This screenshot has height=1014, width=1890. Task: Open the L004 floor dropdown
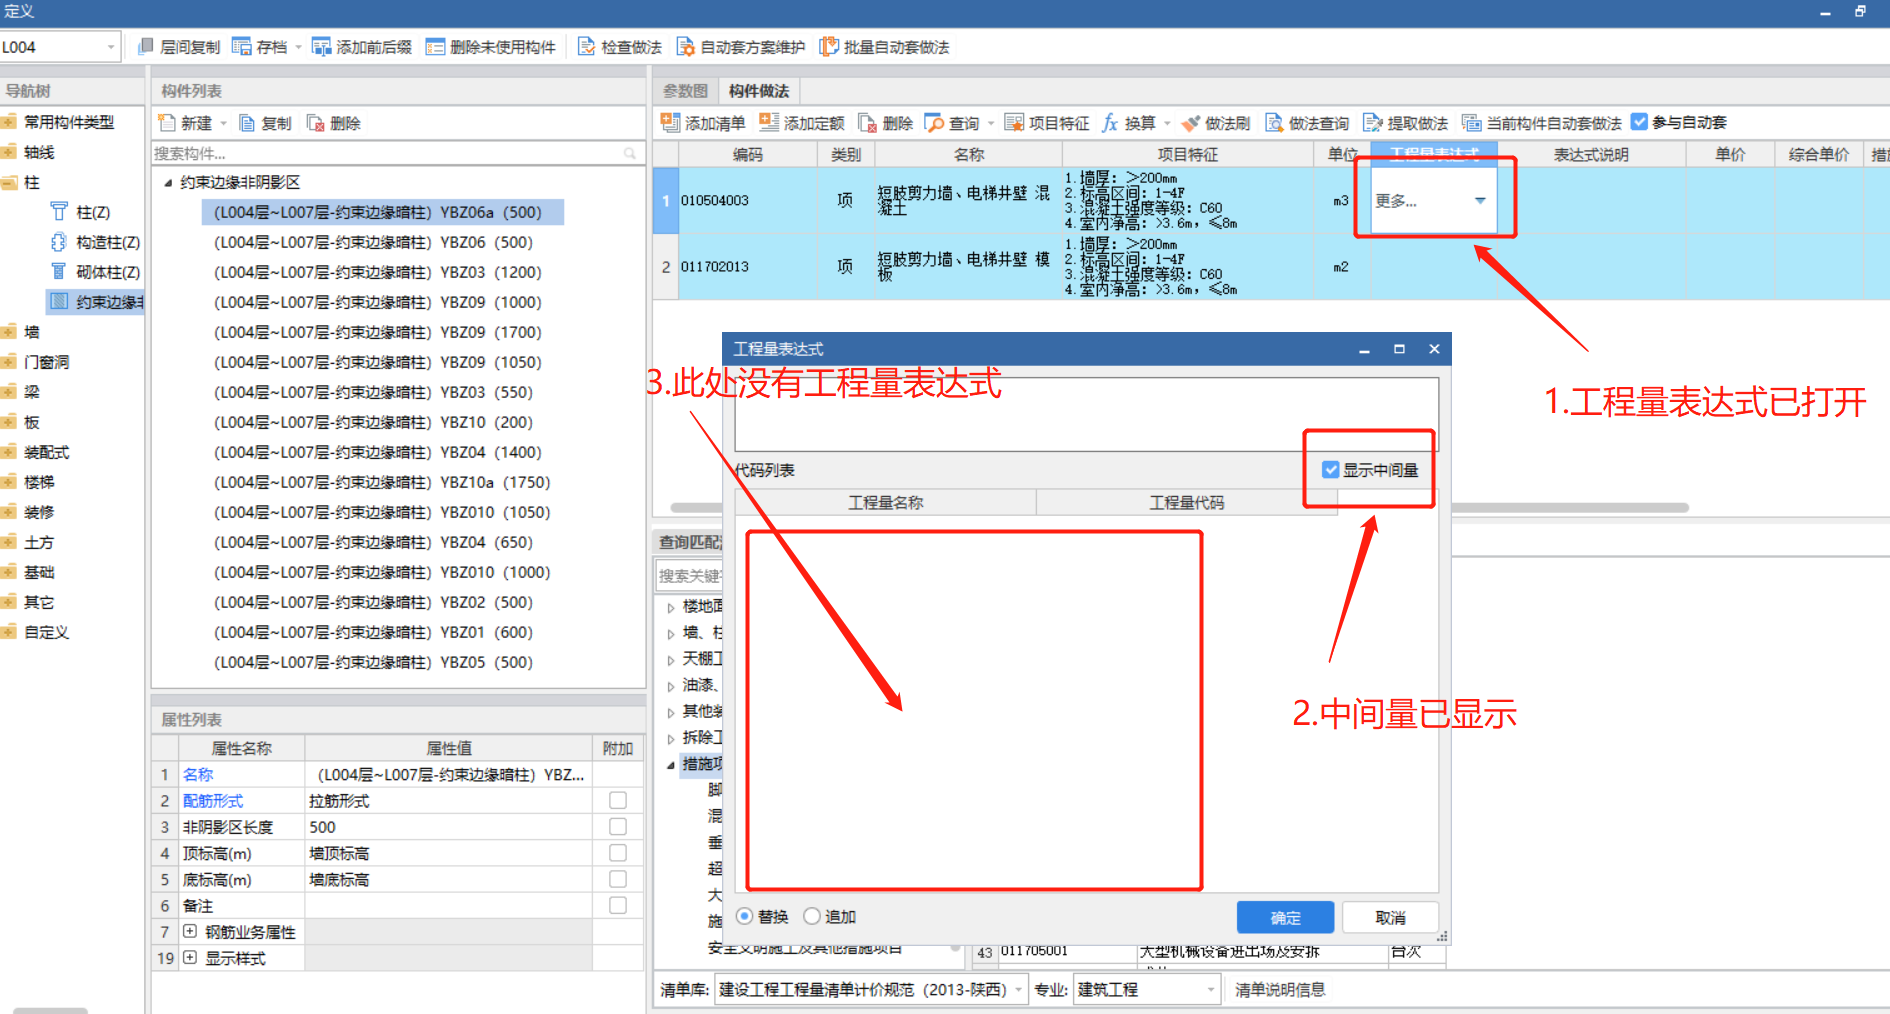(111, 47)
